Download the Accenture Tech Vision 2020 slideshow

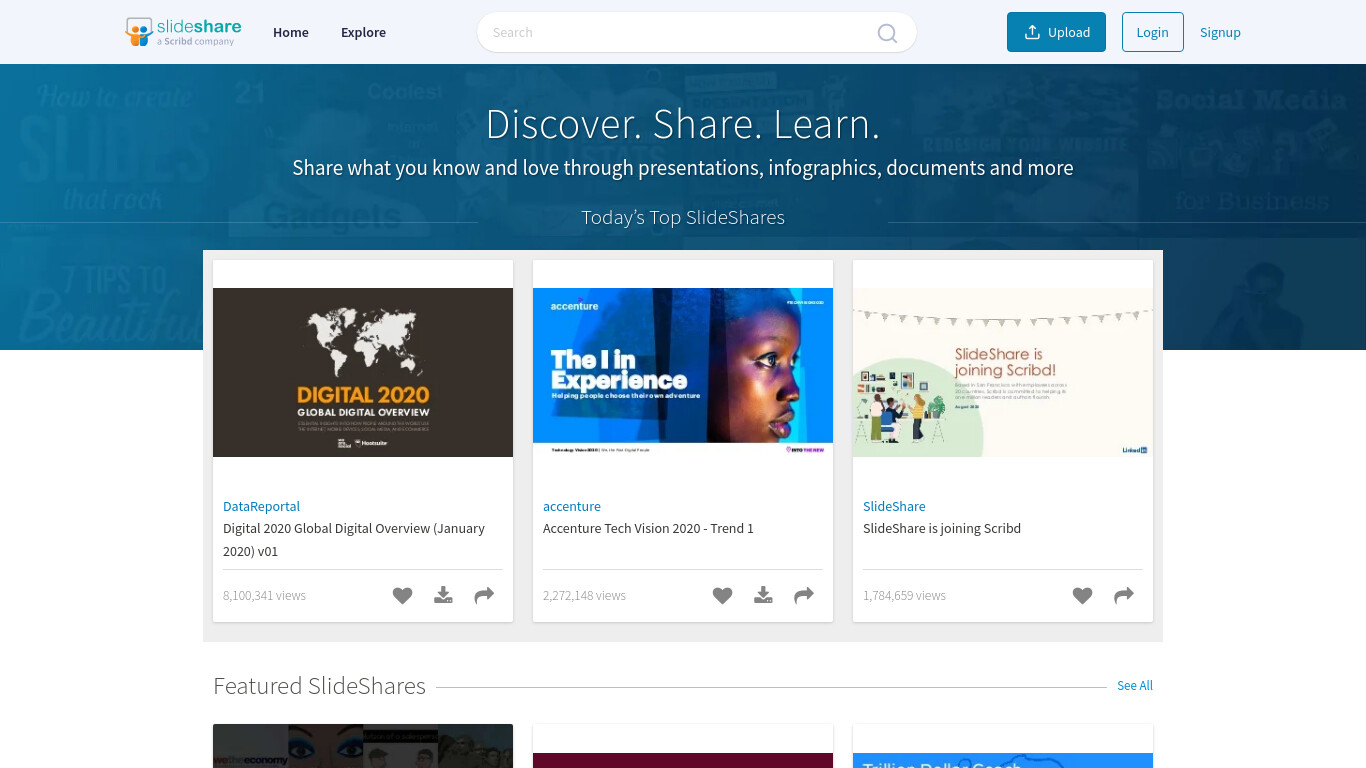coord(763,595)
